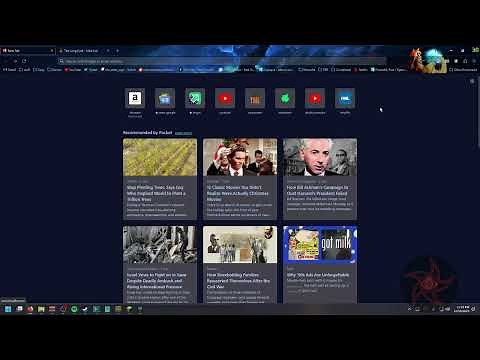Open the Other Bookmarks folder
This screenshot has width=480, height=360.
tap(464, 70)
